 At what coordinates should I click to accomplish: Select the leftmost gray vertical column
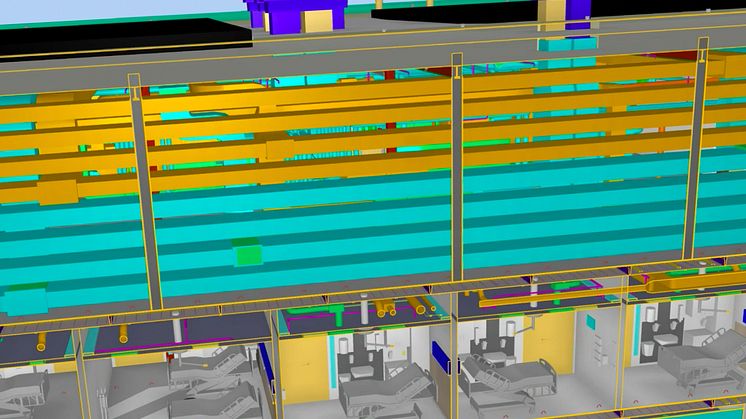(143, 190)
